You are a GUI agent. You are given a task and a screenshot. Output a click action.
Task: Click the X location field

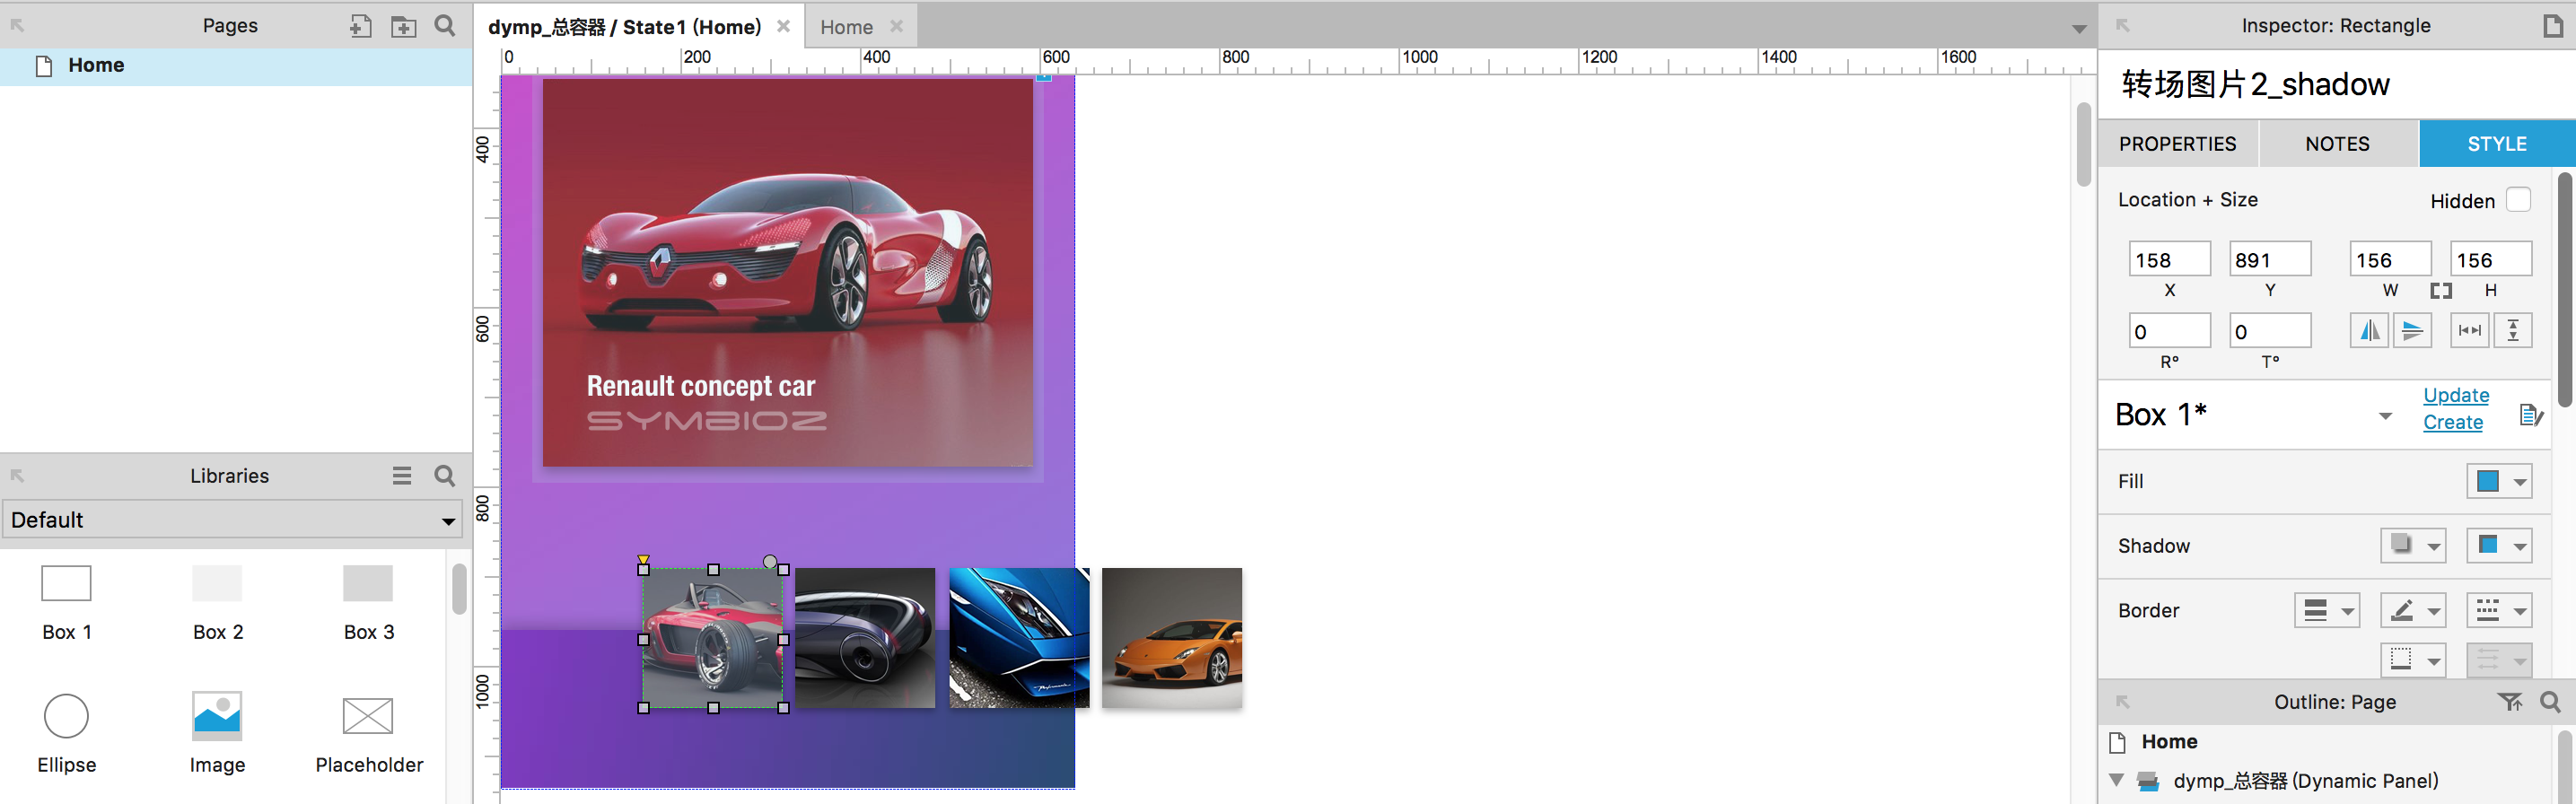point(2169,260)
